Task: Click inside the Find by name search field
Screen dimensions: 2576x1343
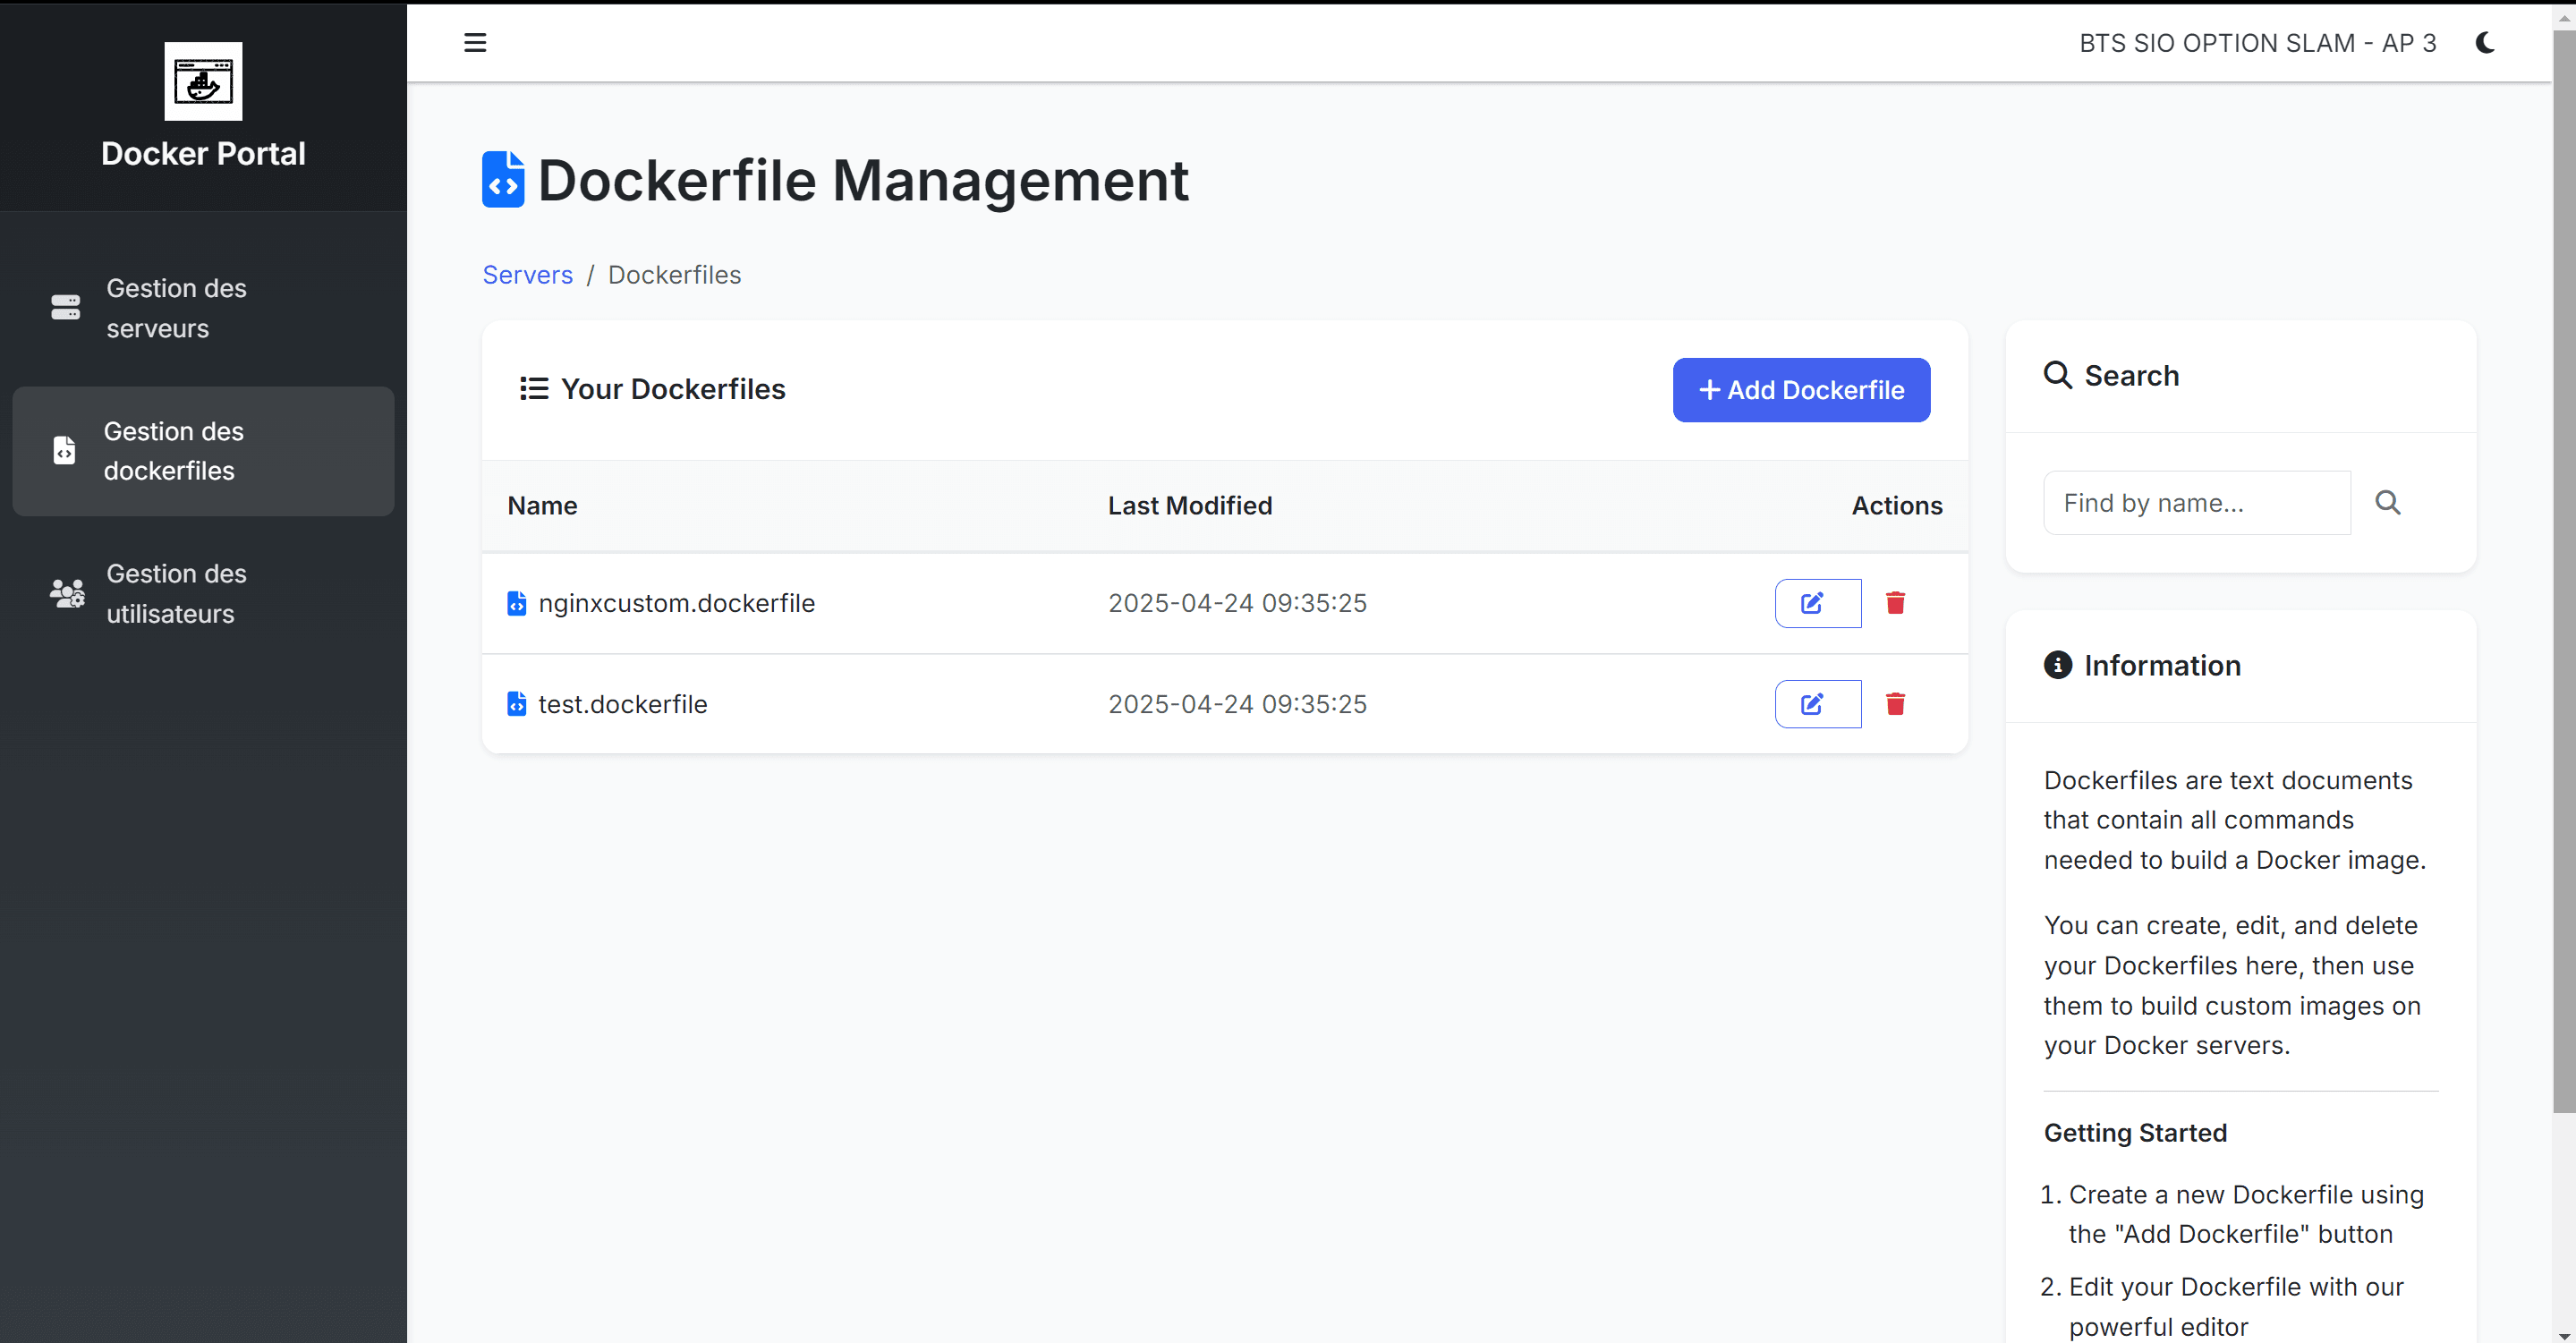Action: click(2195, 502)
